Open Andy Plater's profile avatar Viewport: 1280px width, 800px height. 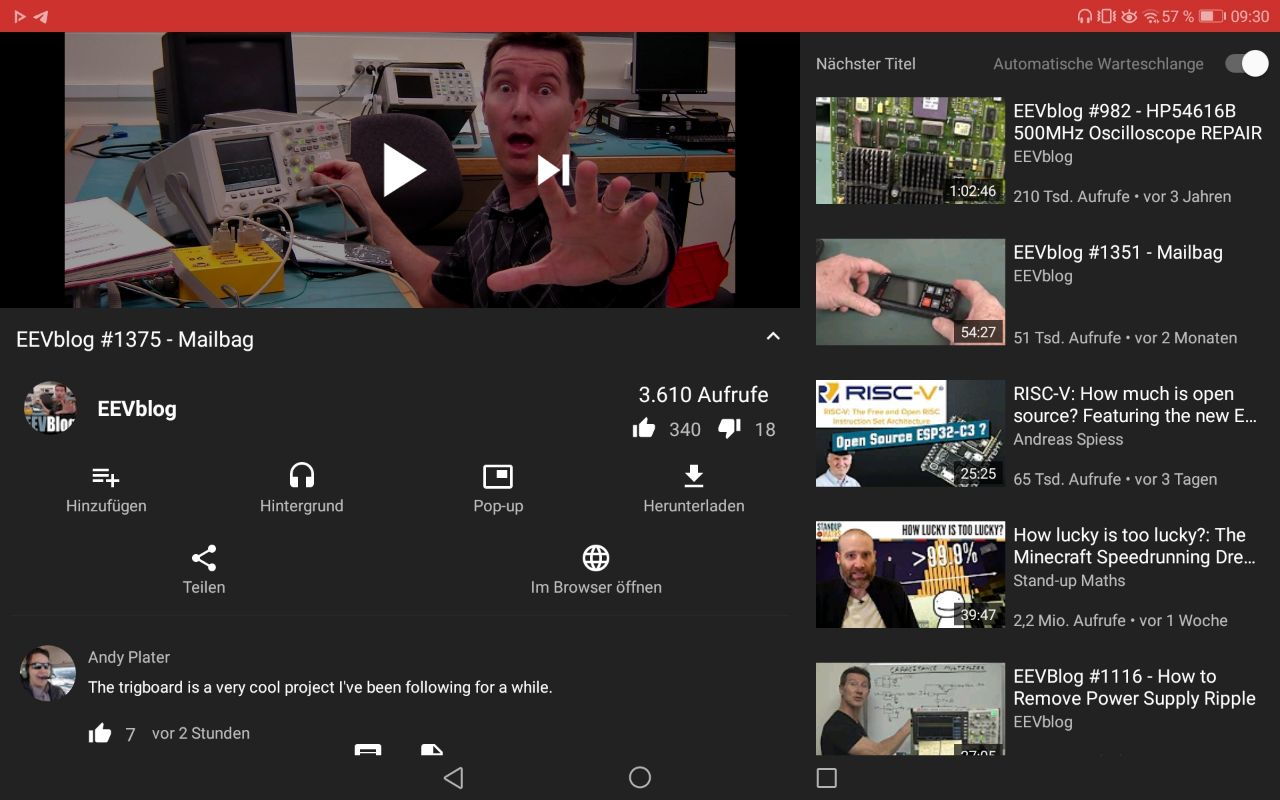pyautogui.click(x=47, y=672)
